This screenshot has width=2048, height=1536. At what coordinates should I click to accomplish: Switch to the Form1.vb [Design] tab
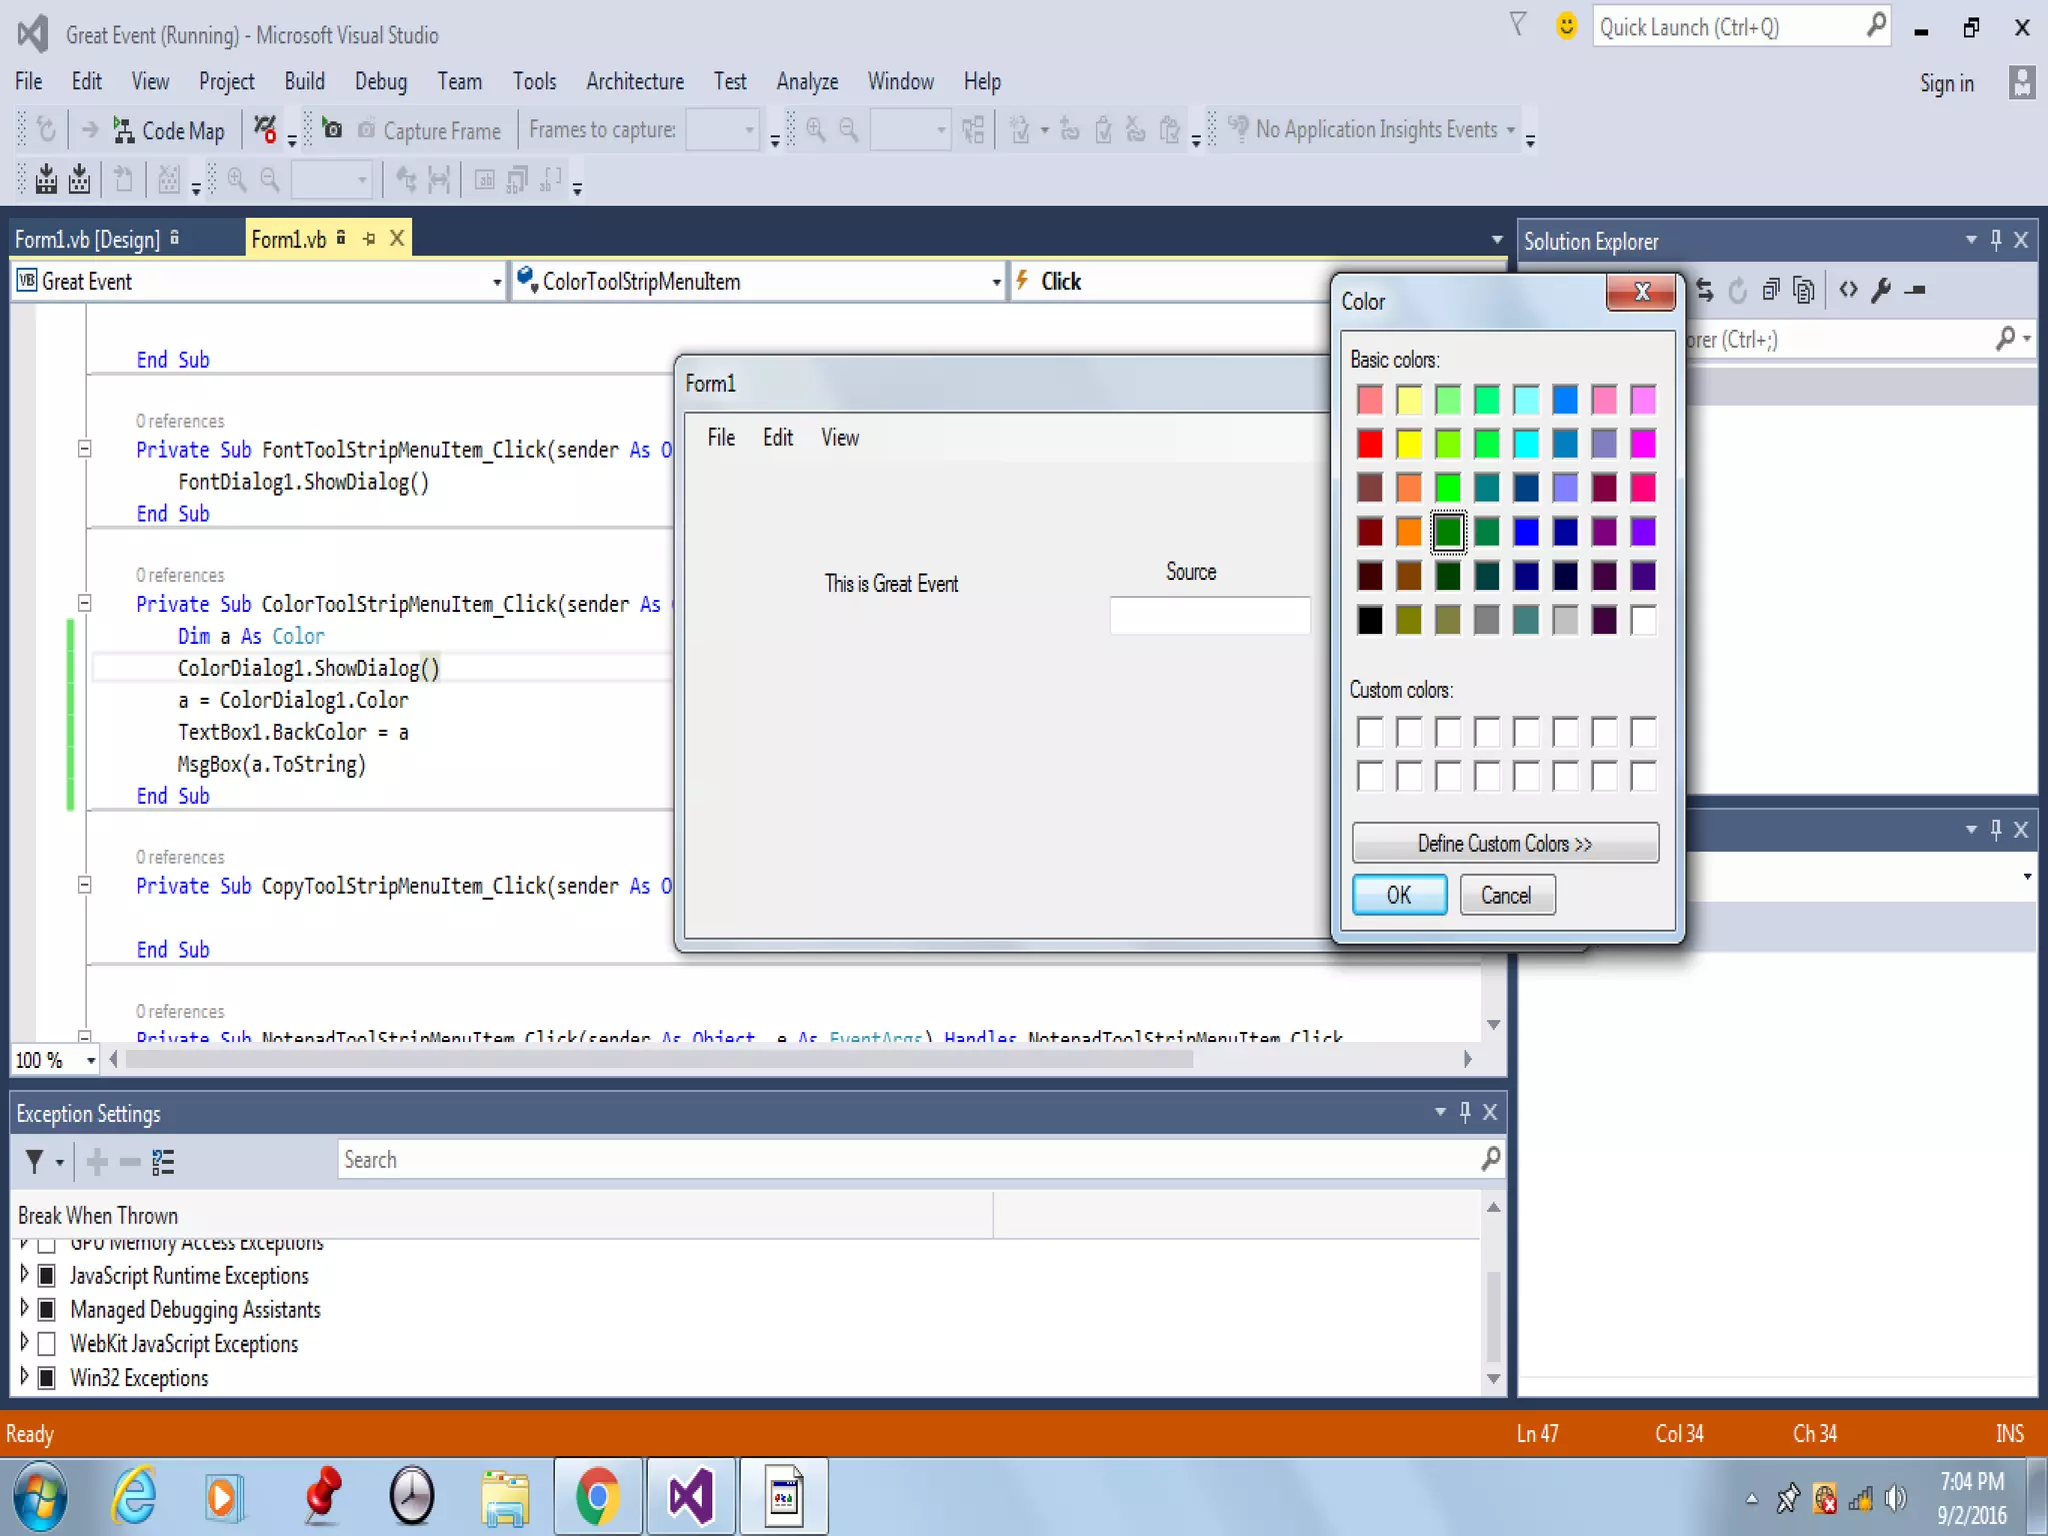coord(88,240)
